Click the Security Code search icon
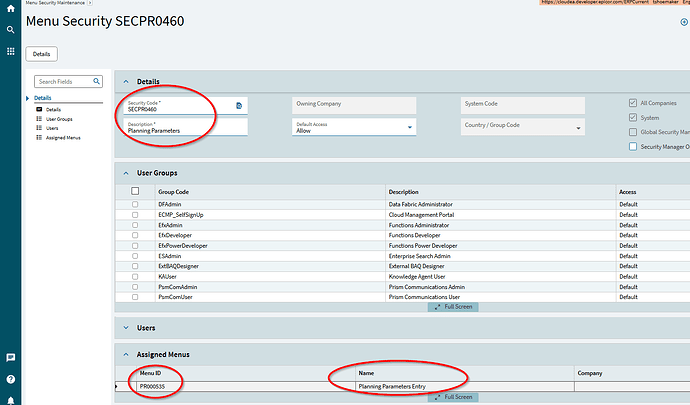 pos(239,105)
